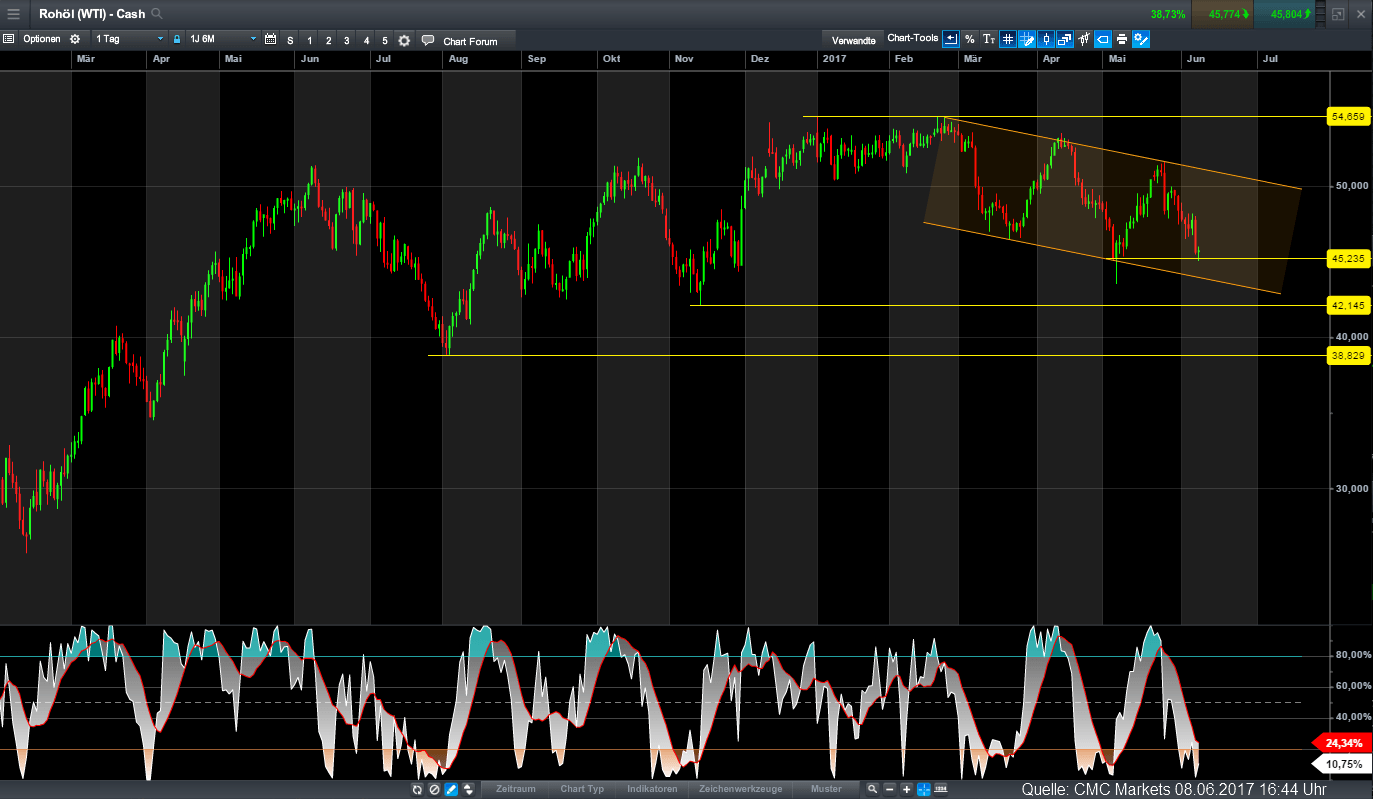The width and height of the screenshot is (1373, 799).
Task: Click the ruler measure icon in bottom toolbar
Action: pyautogui.click(x=941, y=789)
